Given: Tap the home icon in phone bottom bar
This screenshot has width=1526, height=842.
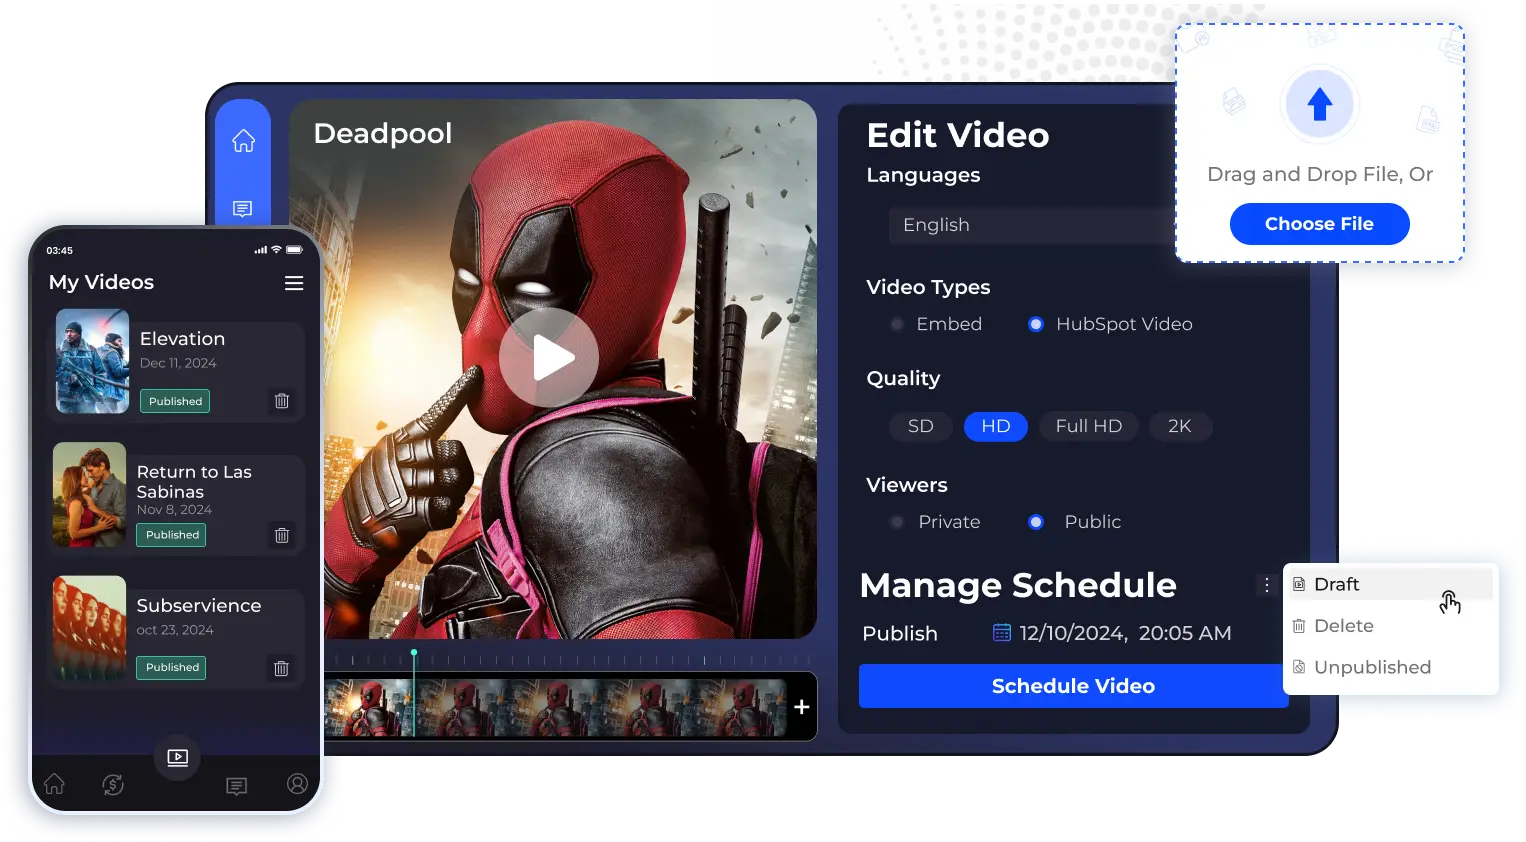Looking at the screenshot, I should point(54,784).
